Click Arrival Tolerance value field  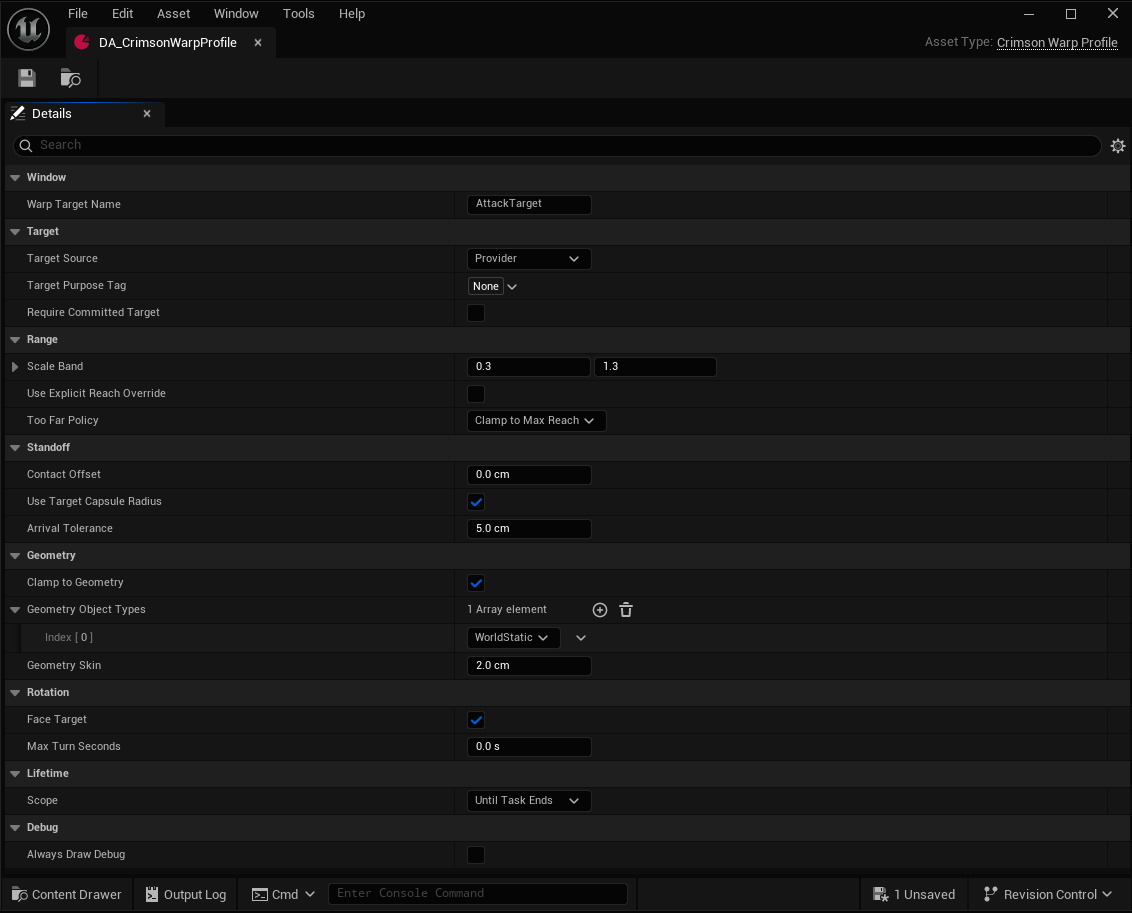click(x=528, y=529)
